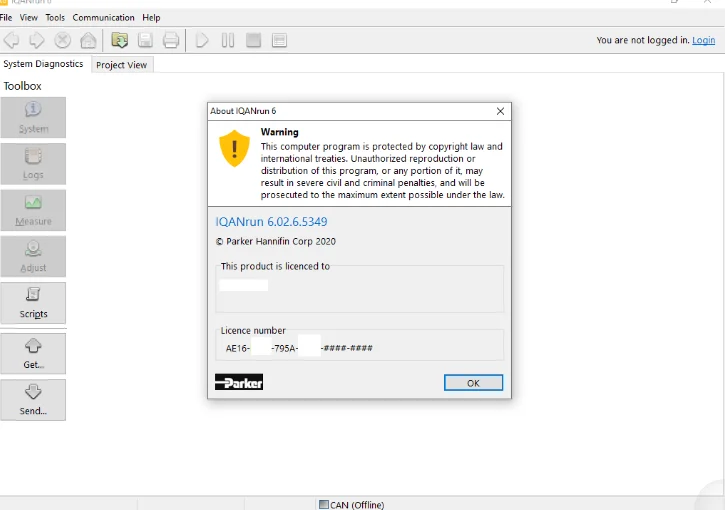Click the list view toolbar icon
The image size is (725, 510).
point(279,40)
